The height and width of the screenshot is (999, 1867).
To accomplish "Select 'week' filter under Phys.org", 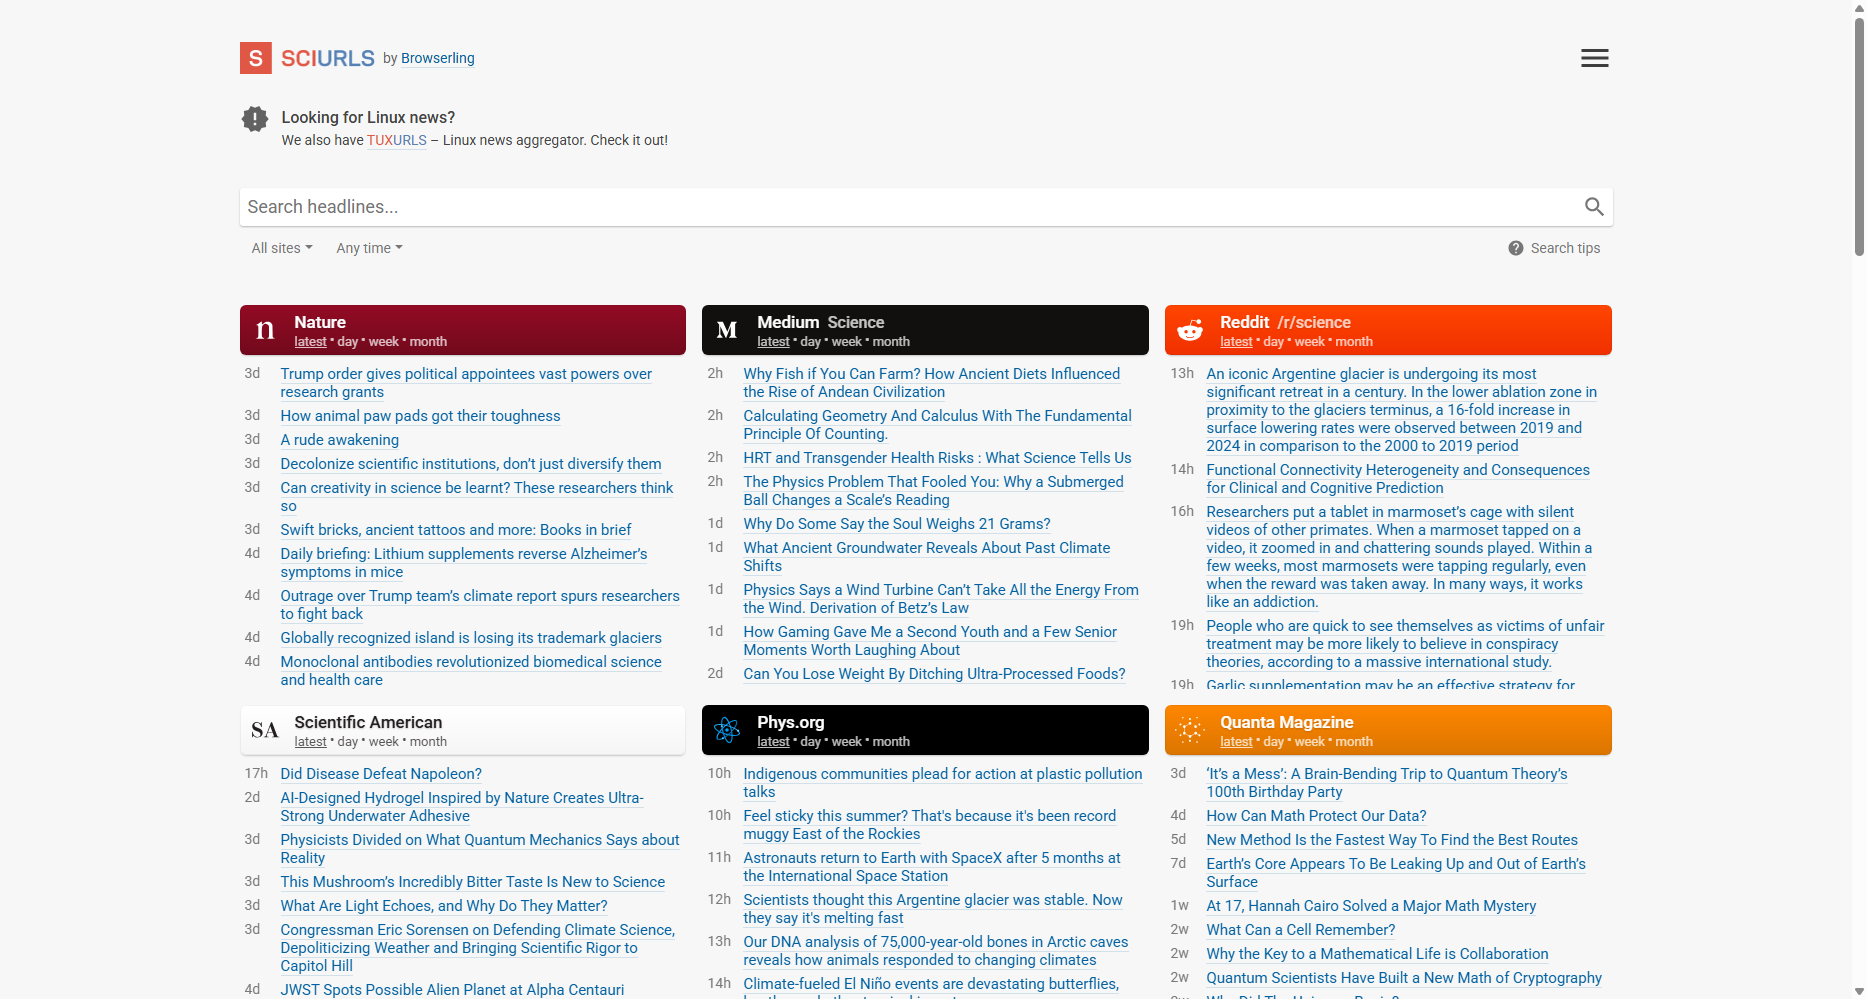I will [x=847, y=742].
